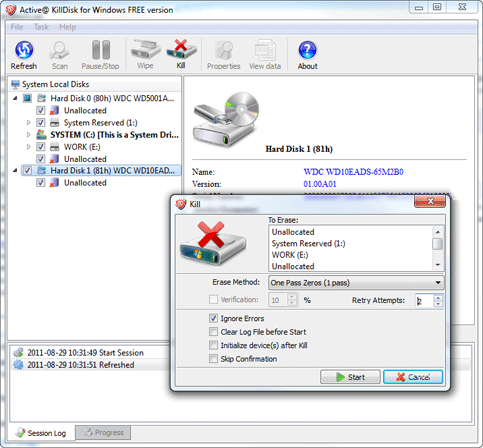The height and width of the screenshot is (448, 483).
Task: Click the View data toolbar icon
Action: tap(265, 50)
